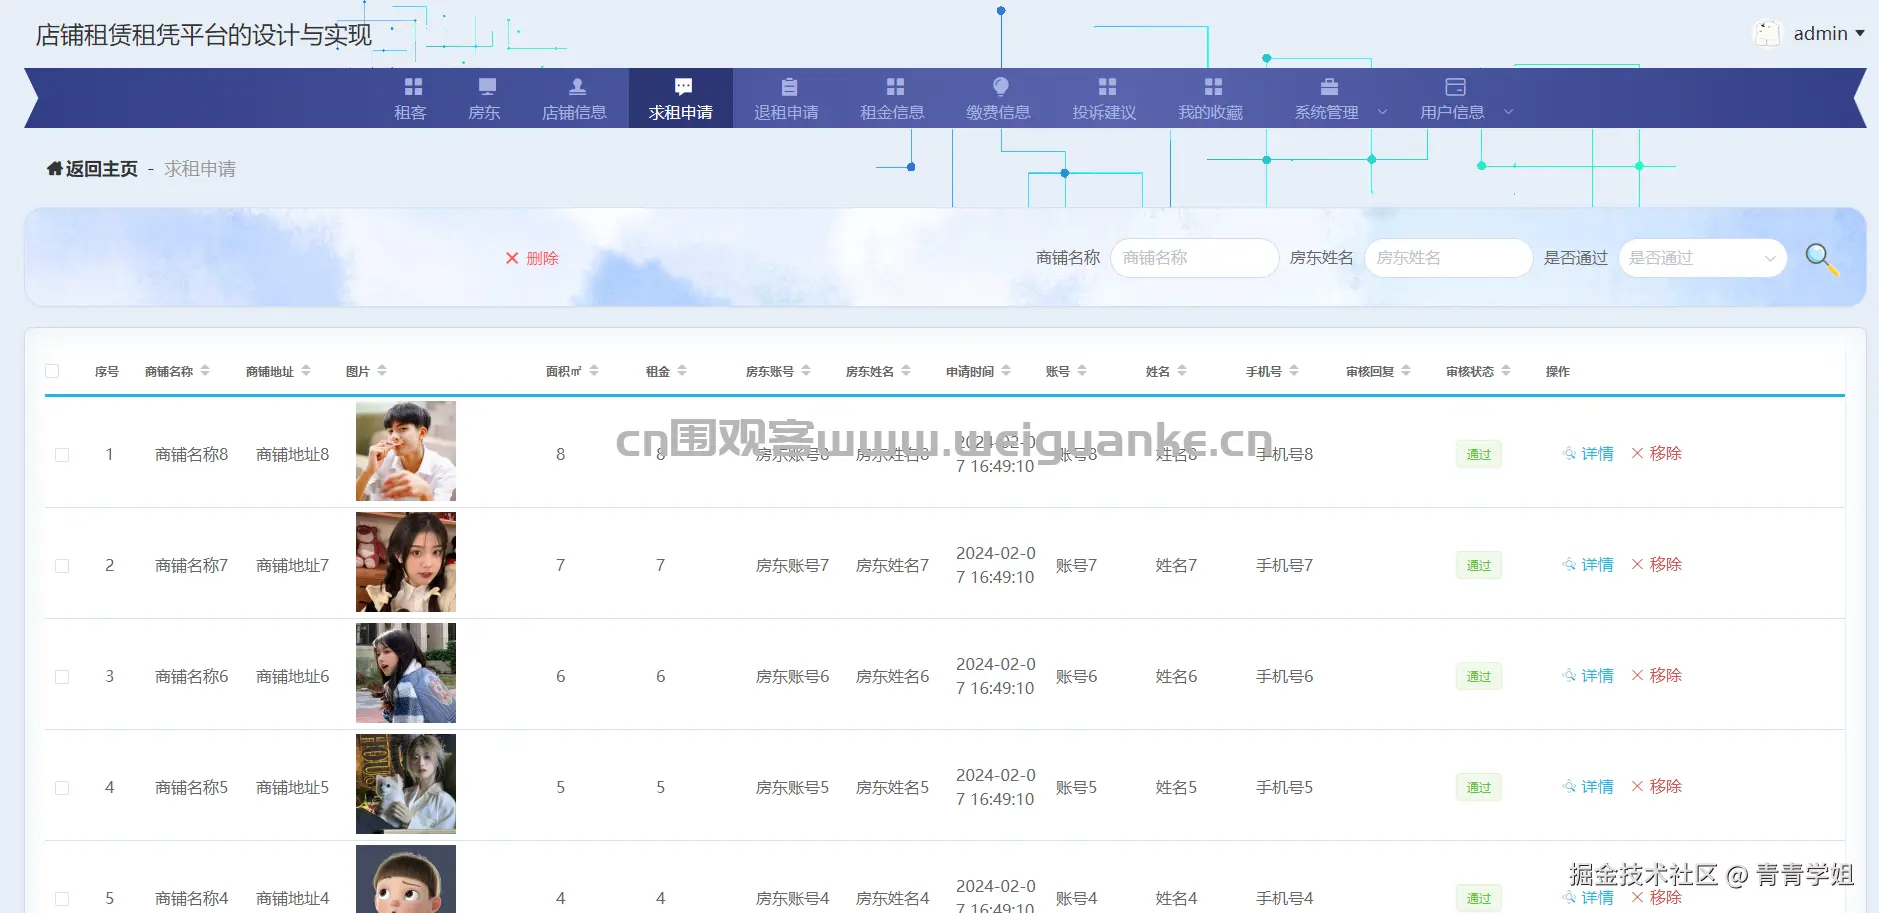
Task: Click 移除 for 商铺名称6
Action: coord(1657,675)
